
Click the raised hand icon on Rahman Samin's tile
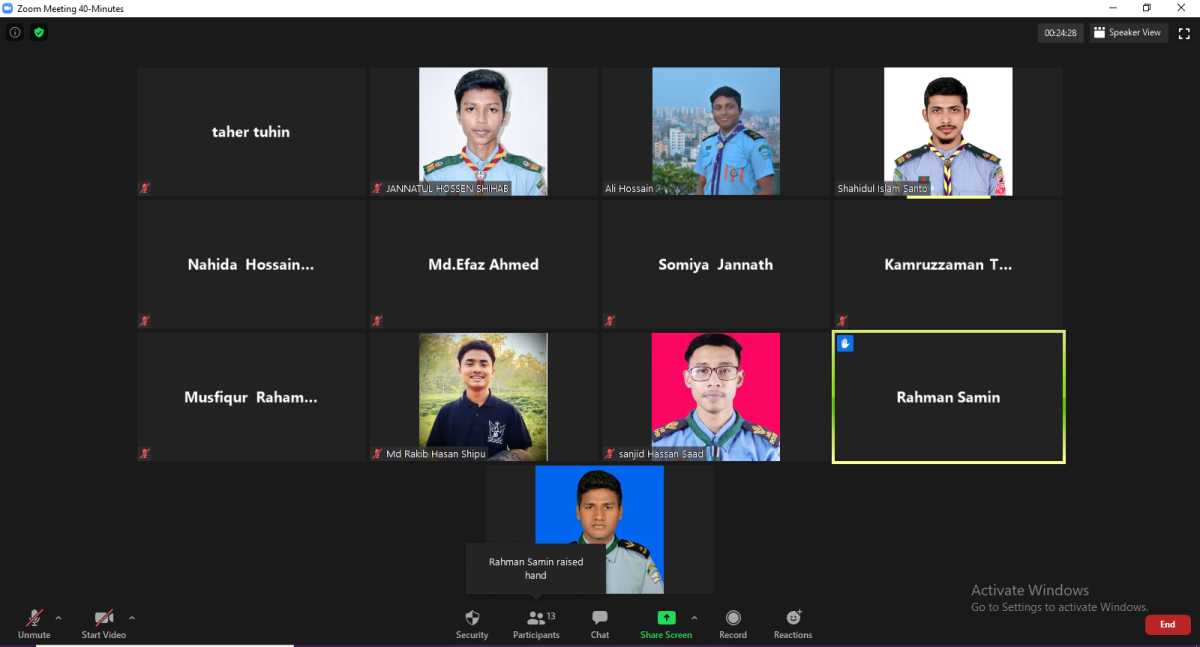click(x=845, y=343)
